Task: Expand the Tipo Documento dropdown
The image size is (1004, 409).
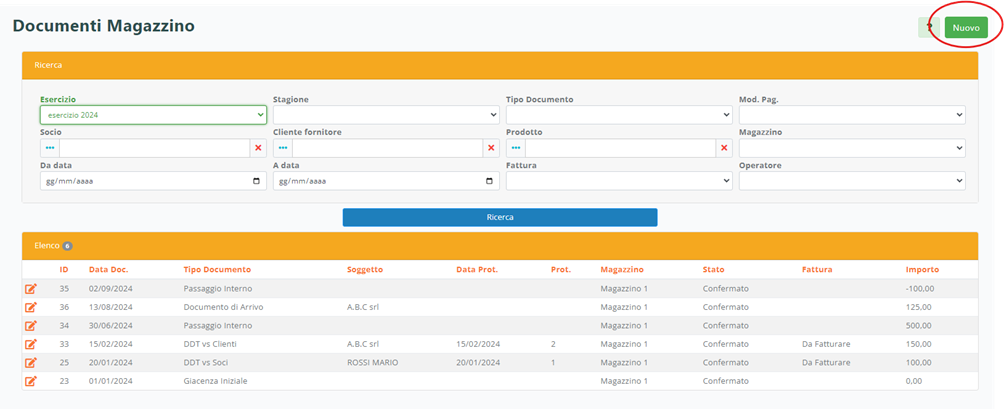Action: coord(619,115)
